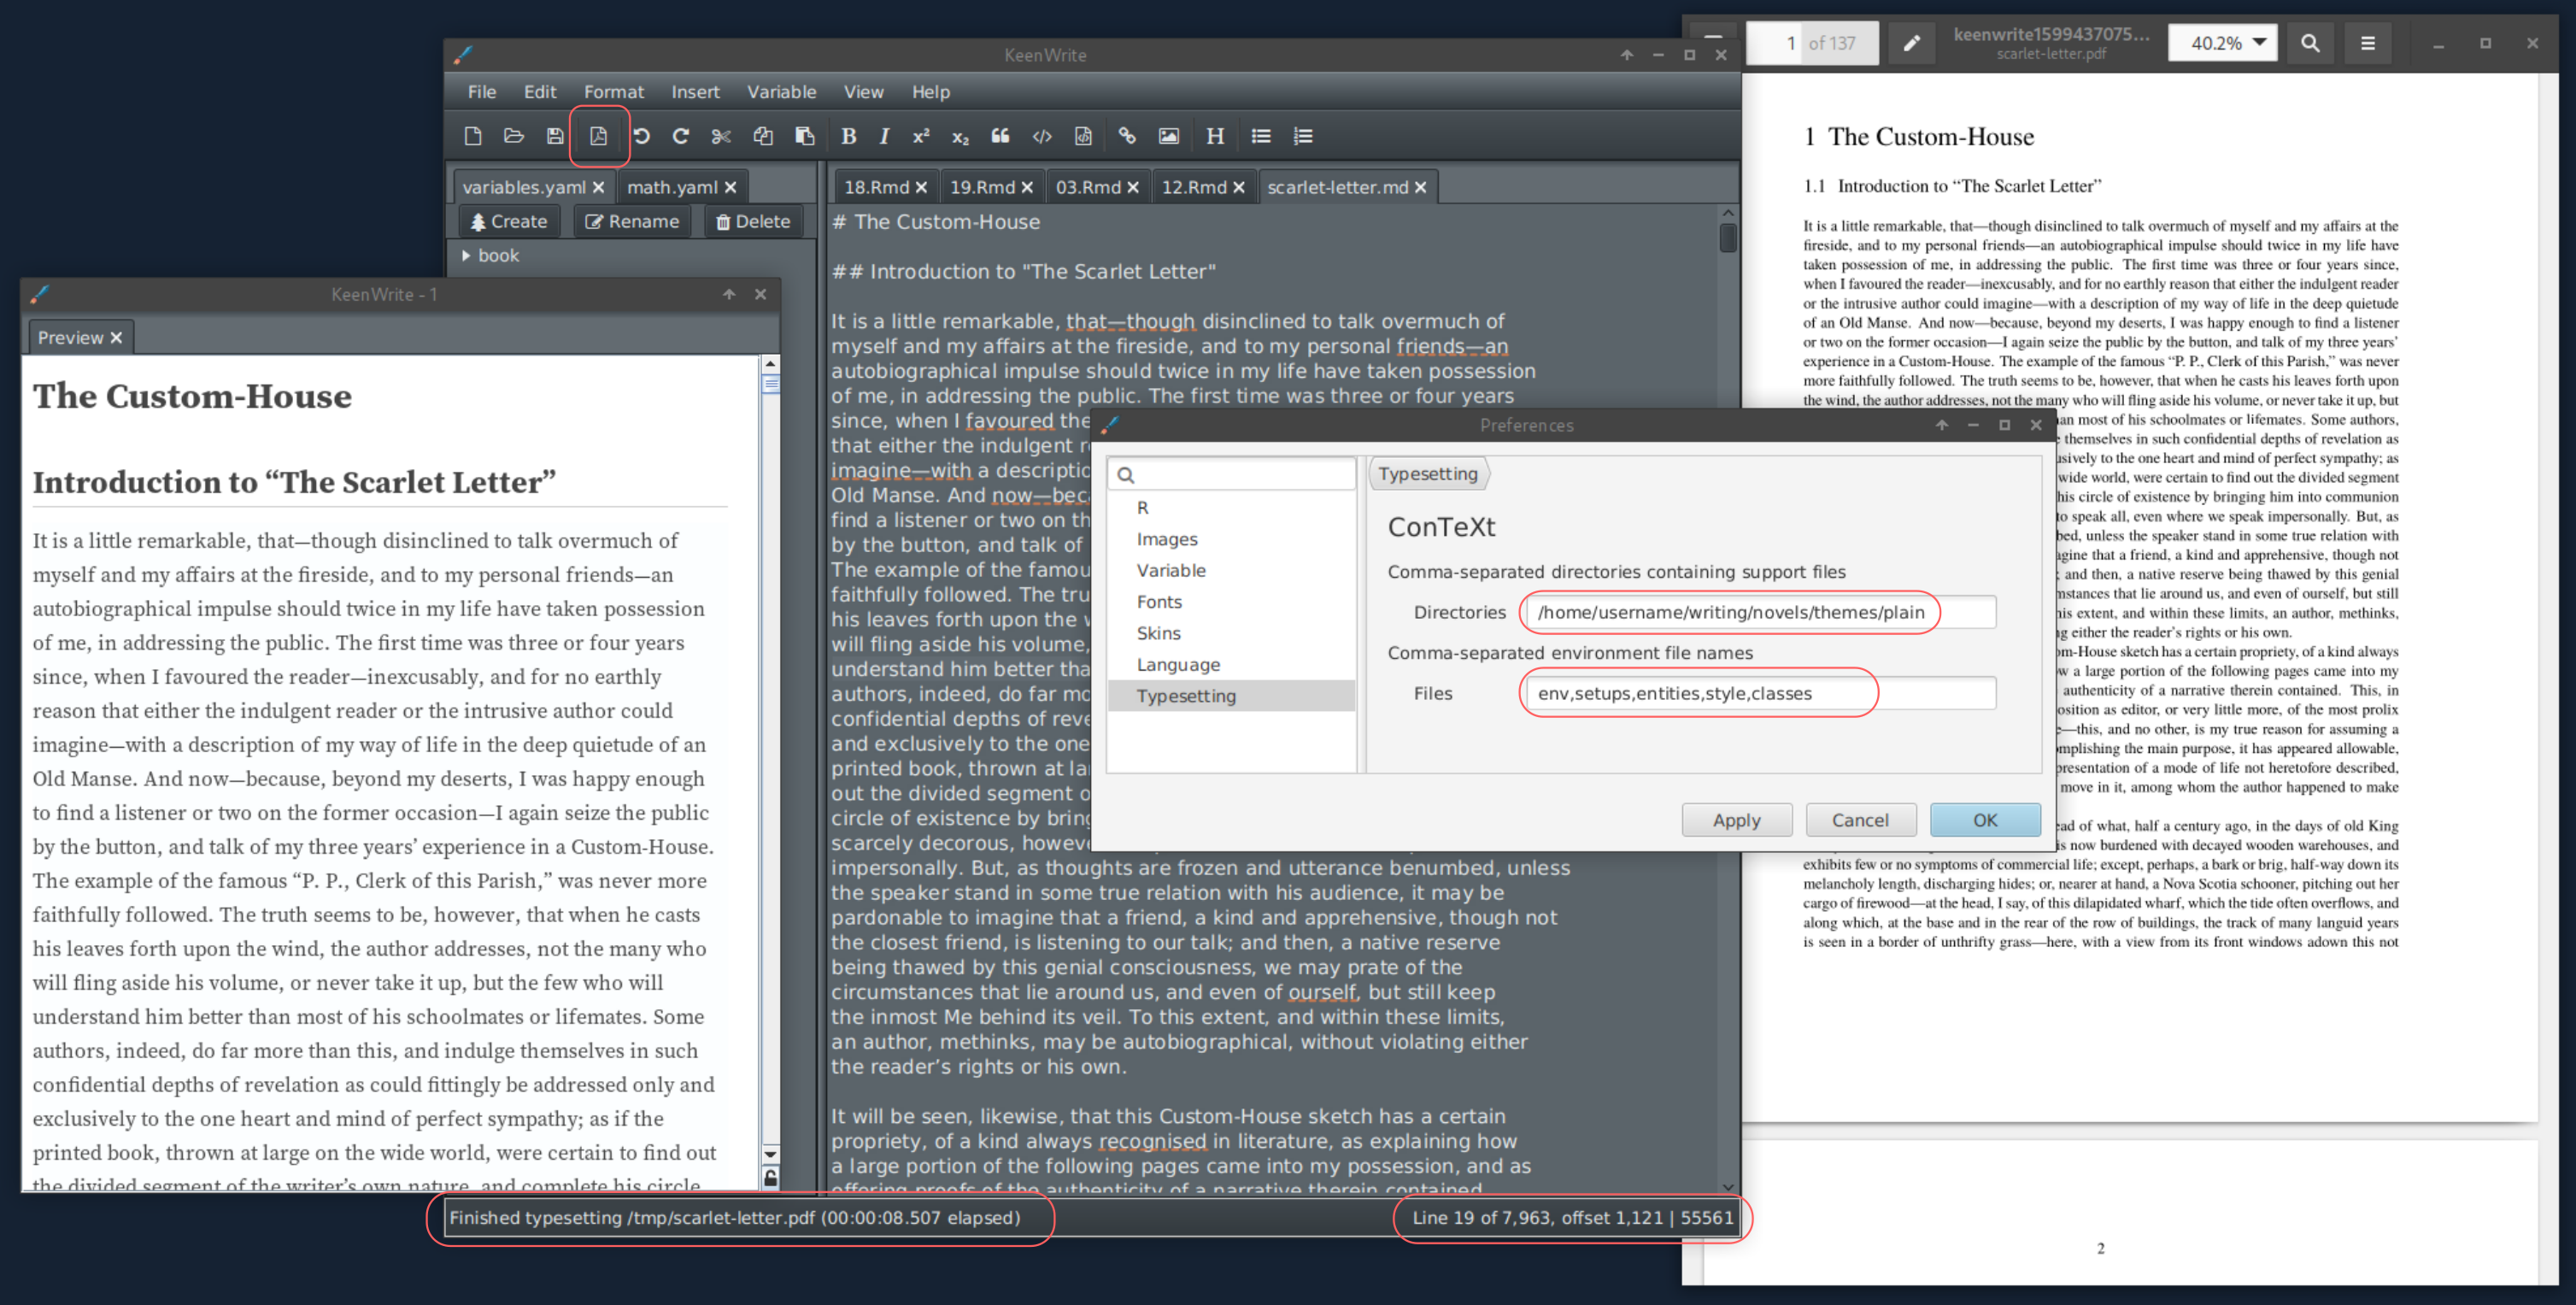Click the Delete variable button
Image resolution: width=2576 pixels, height=1305 pixels.
[753, 221]
